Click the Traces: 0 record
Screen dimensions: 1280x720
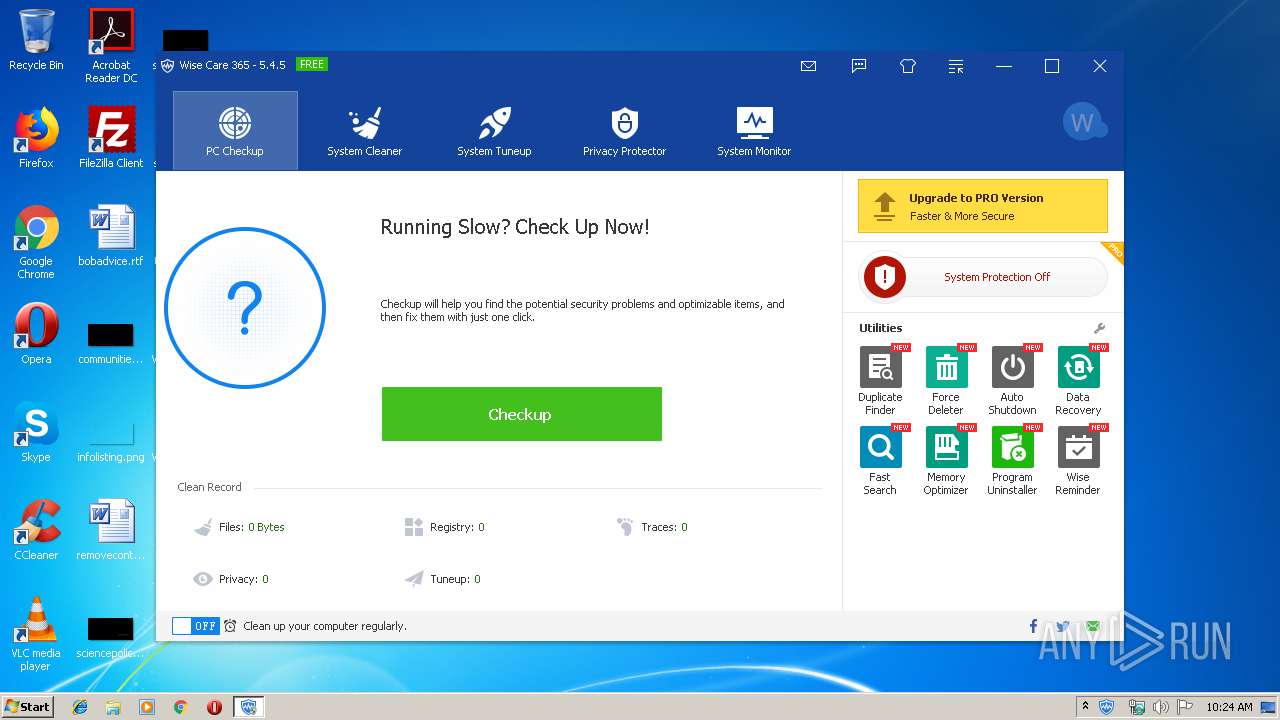[652, 527]
